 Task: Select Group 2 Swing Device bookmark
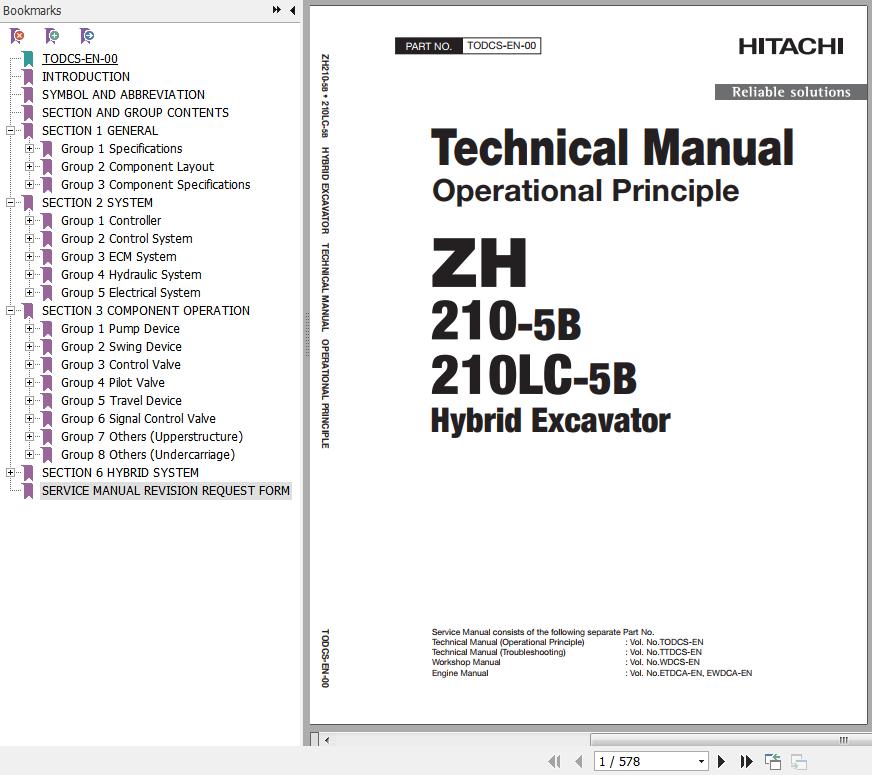(x=121, y=347)
